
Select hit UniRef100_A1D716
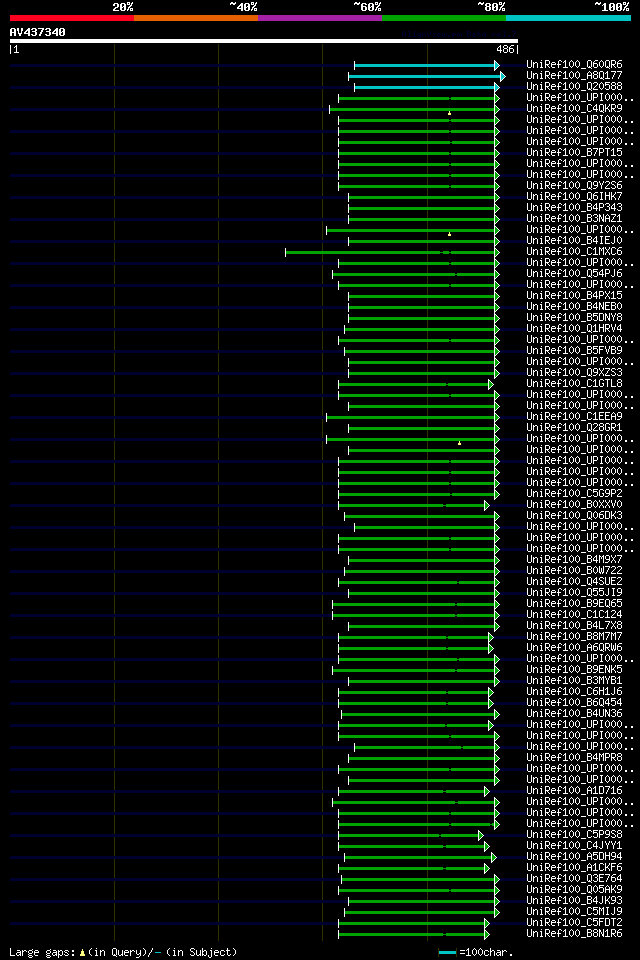click(574, 791)
